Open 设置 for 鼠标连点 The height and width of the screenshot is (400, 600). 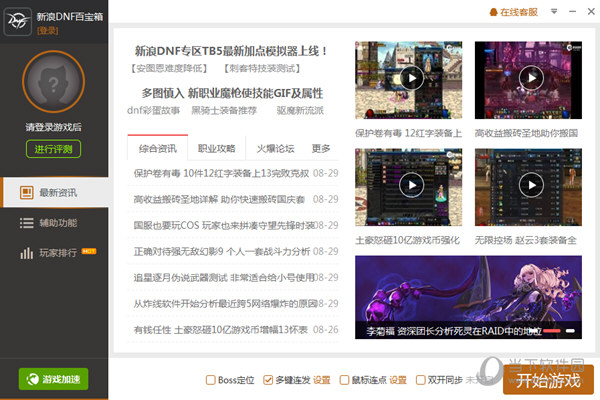pos(398,380)
